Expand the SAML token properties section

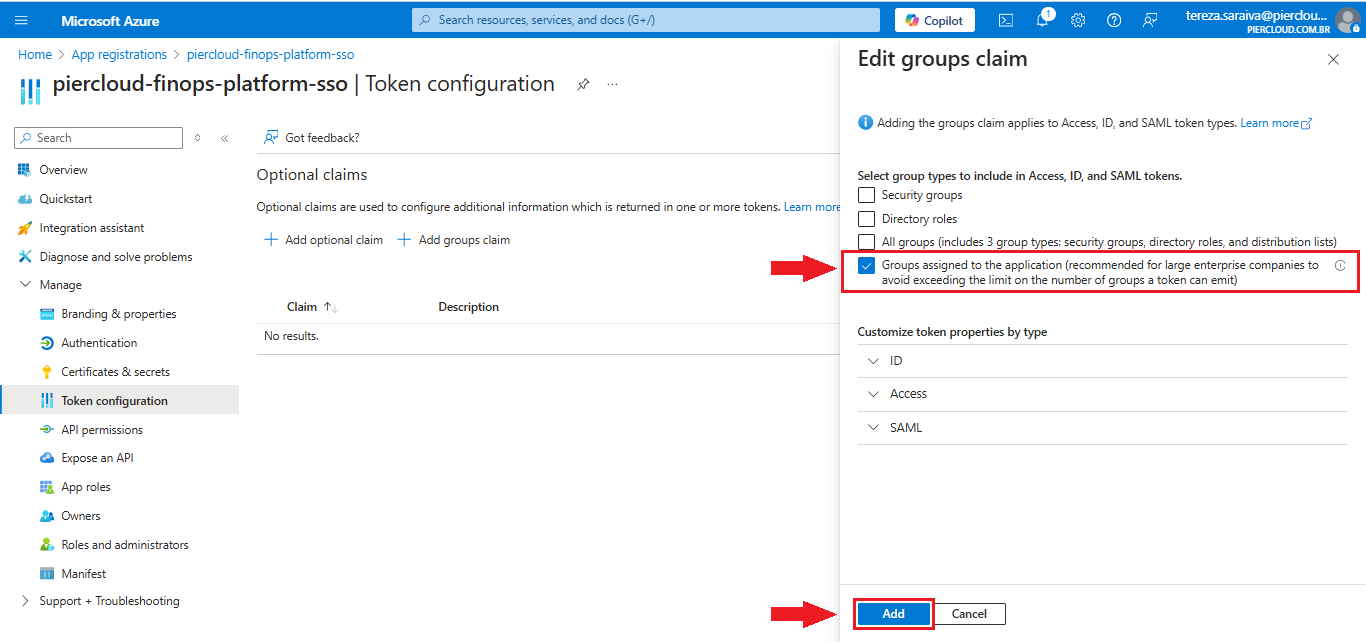905,428
